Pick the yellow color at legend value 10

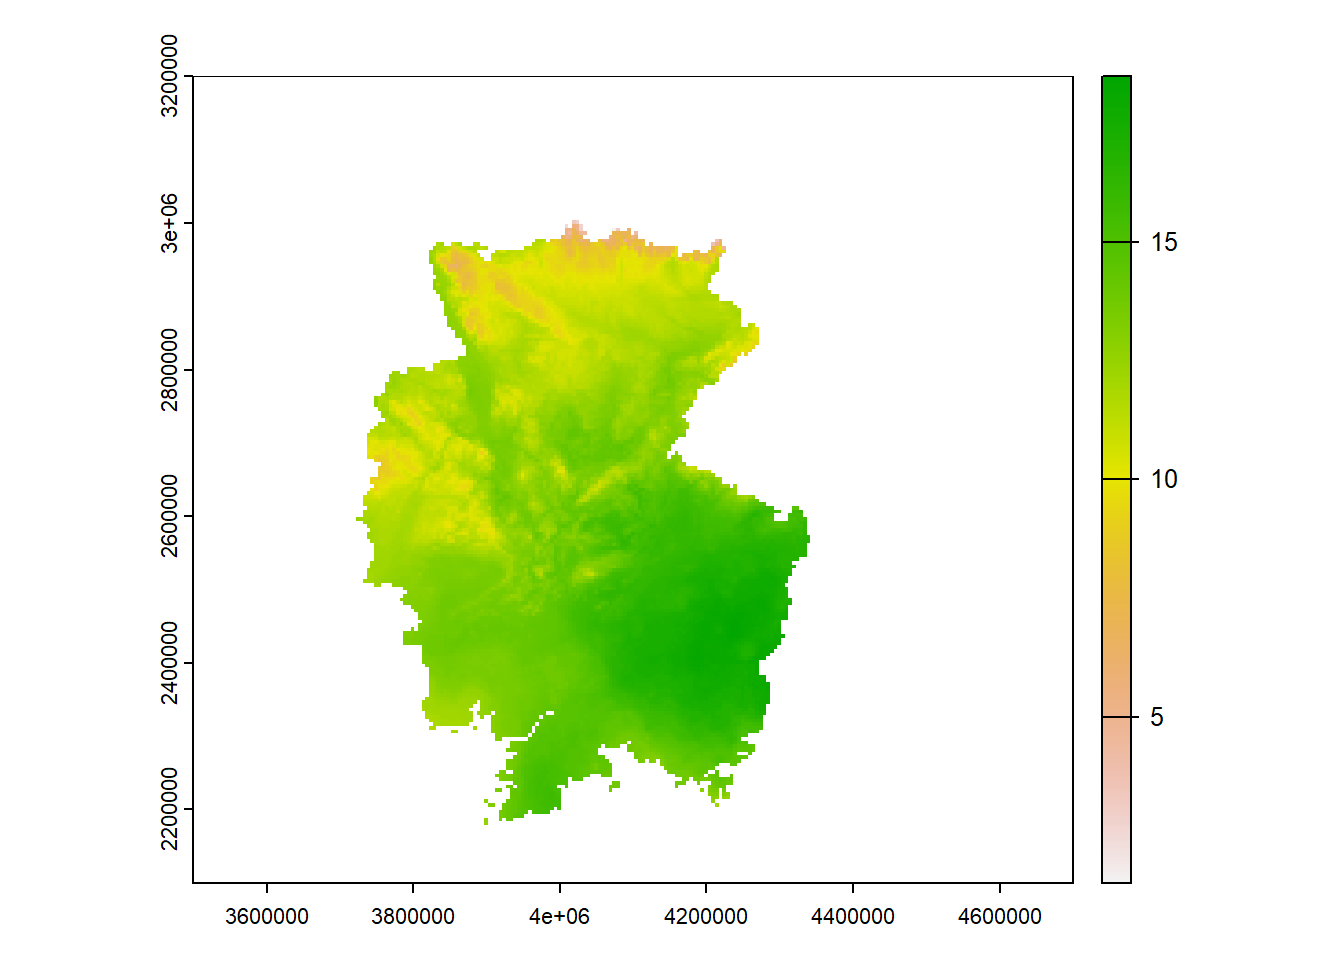(1116, 479)
